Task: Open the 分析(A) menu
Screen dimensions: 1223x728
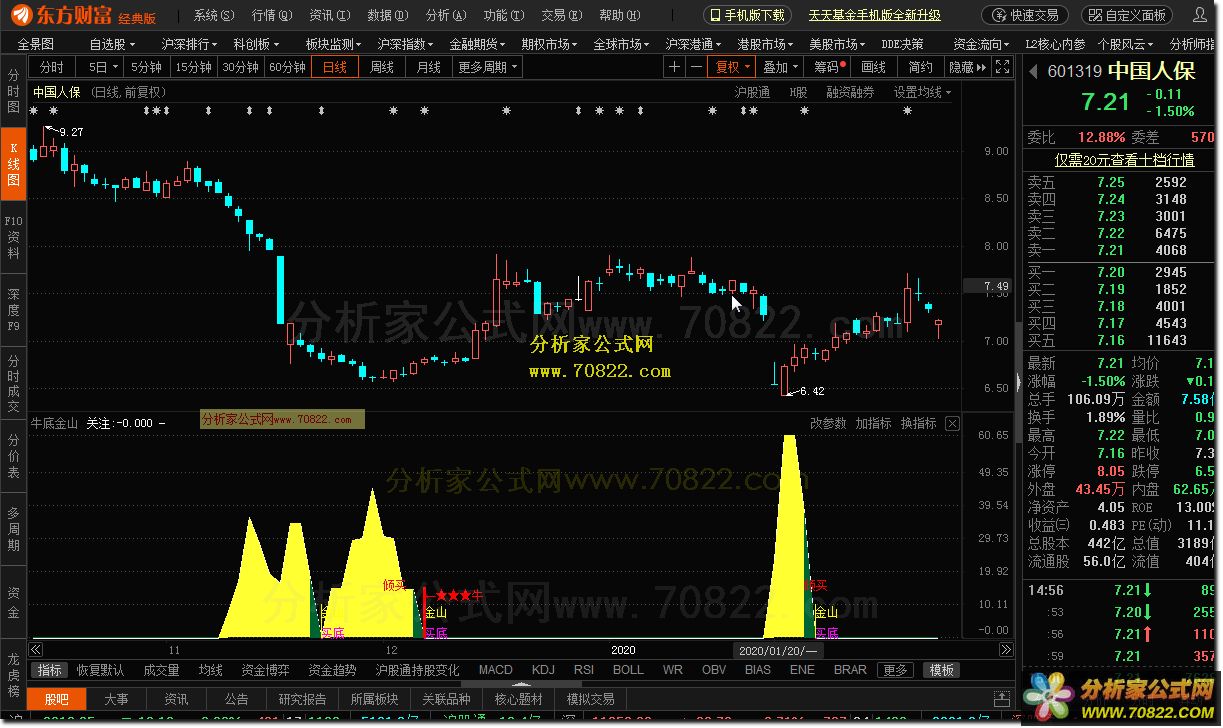Action: pyautogui.click(x=446, y=15)
